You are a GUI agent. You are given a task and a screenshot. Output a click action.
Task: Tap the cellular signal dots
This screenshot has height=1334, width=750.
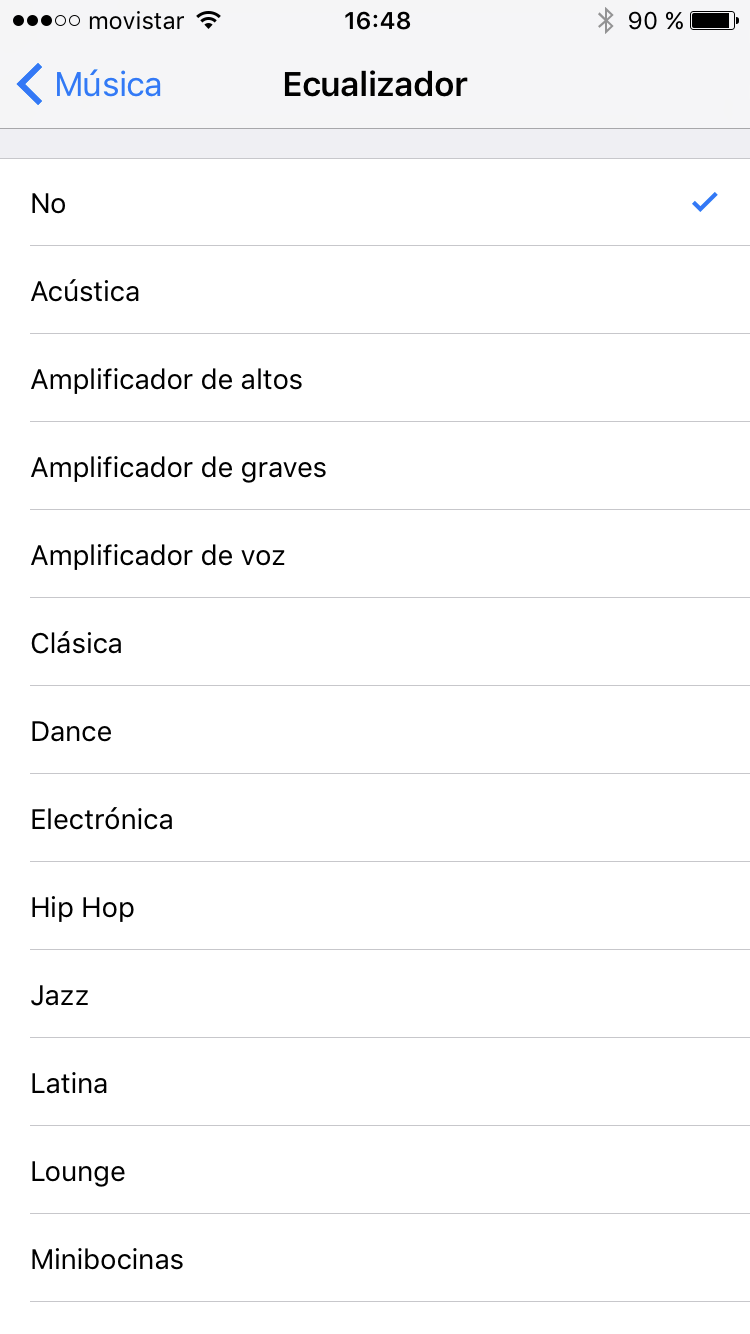(46, 21)
